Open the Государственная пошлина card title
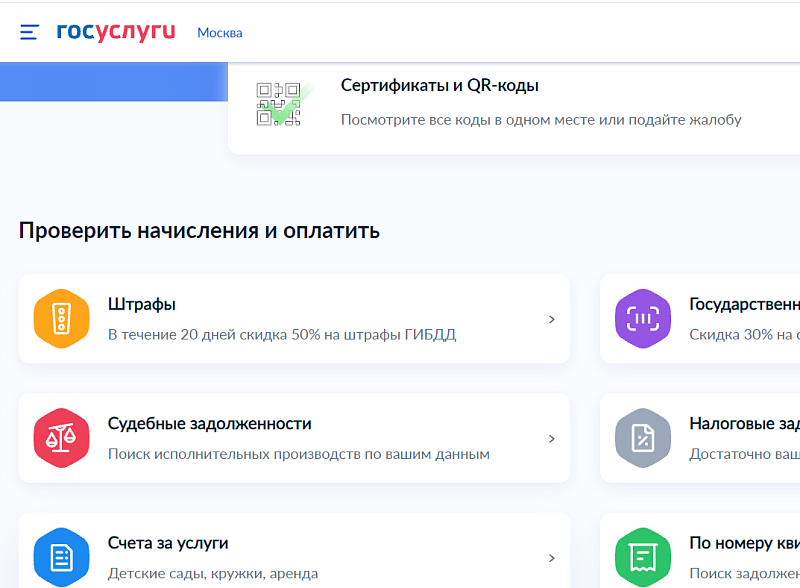Screen dimensions: 800x588 (744, 304)
